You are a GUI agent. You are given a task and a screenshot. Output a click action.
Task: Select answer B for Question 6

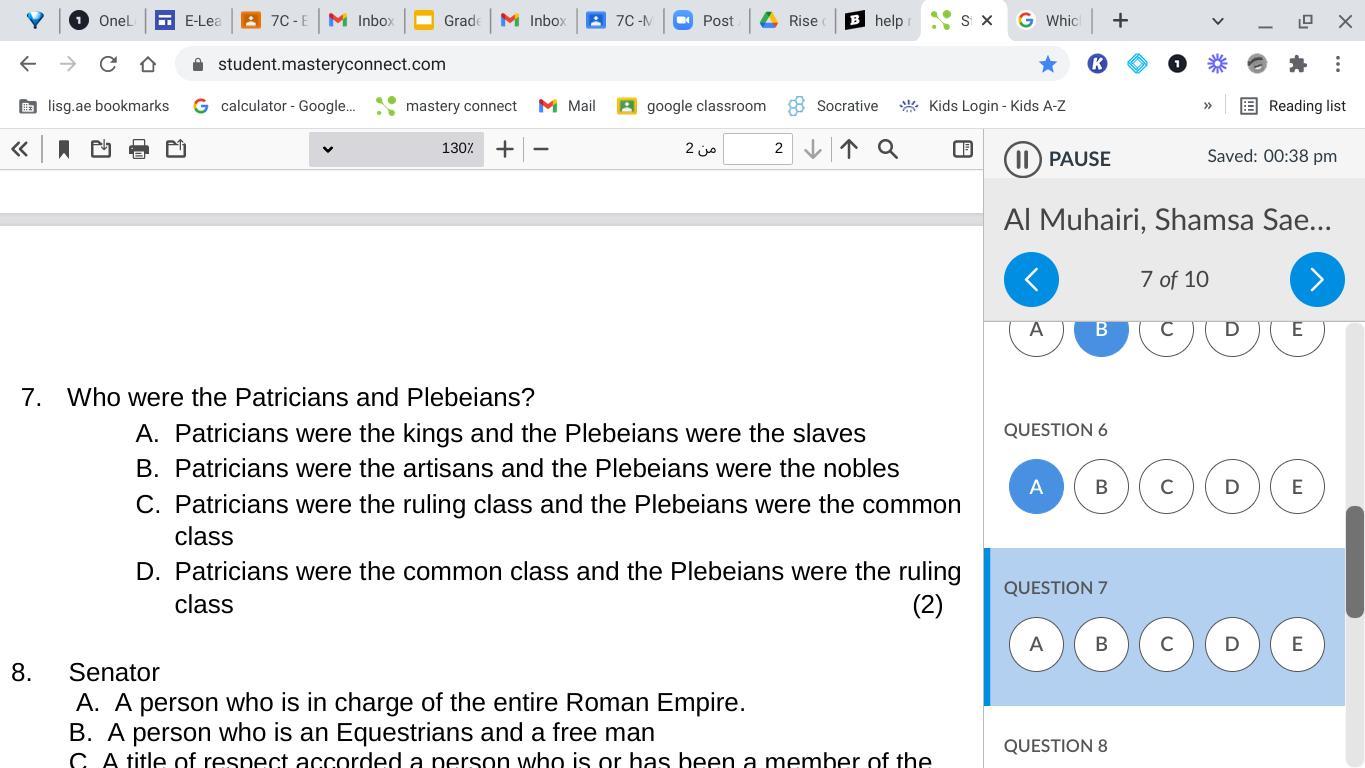(x=1101, y=486)
